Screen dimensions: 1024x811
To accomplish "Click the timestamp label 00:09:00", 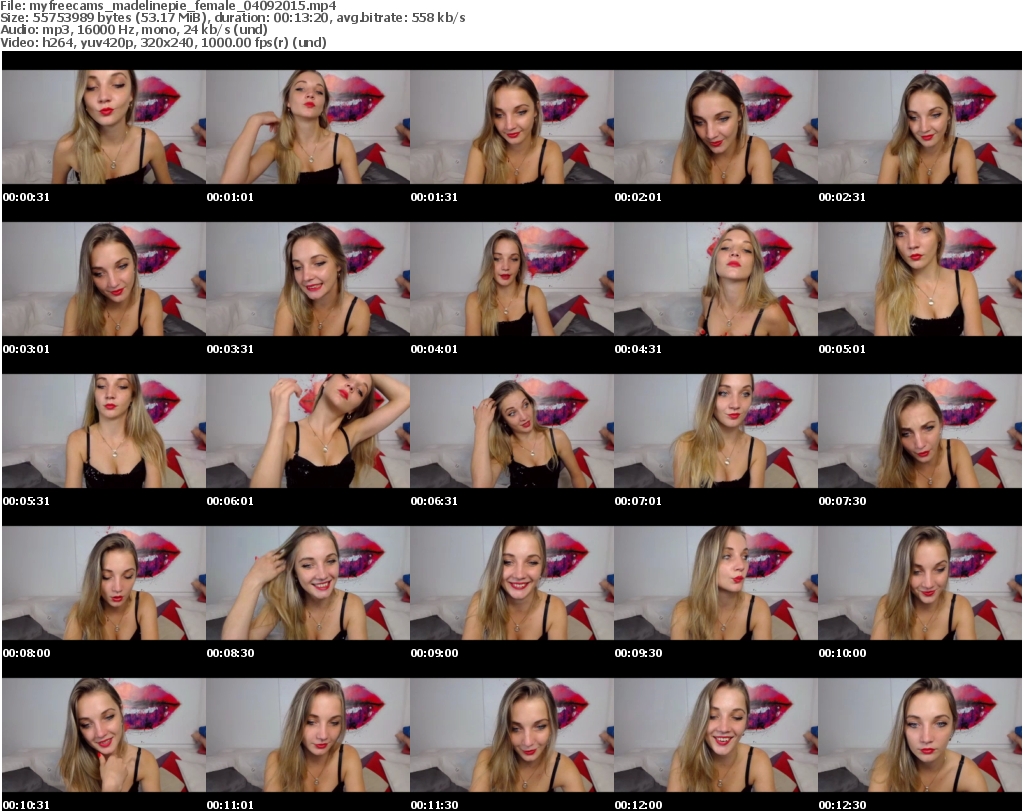I will coord(434,653).
